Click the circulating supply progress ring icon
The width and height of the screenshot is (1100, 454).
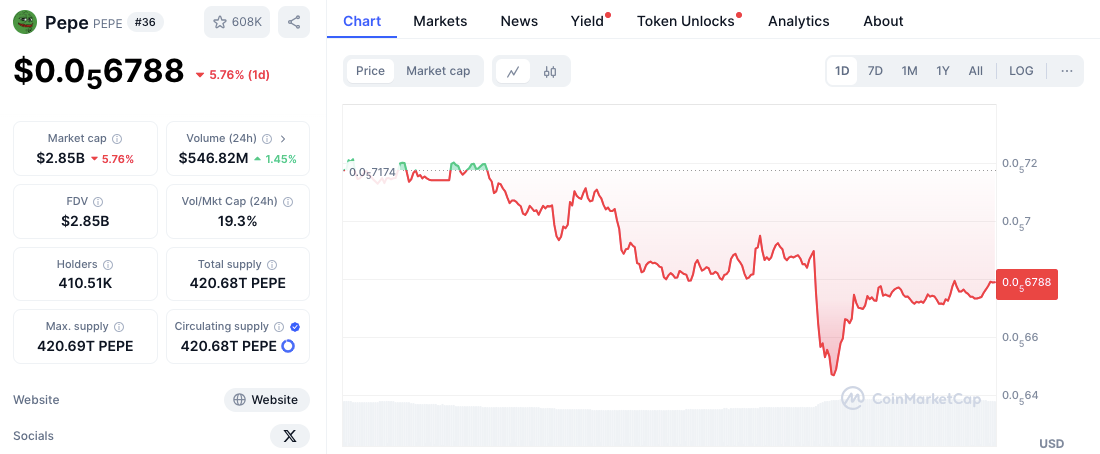click(x=288, y=346)
